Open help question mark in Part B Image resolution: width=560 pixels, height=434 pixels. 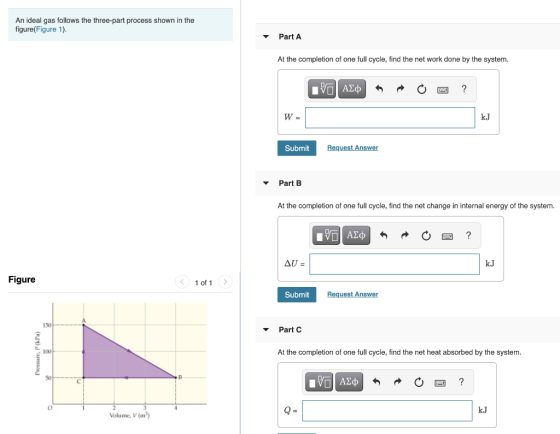468,235
